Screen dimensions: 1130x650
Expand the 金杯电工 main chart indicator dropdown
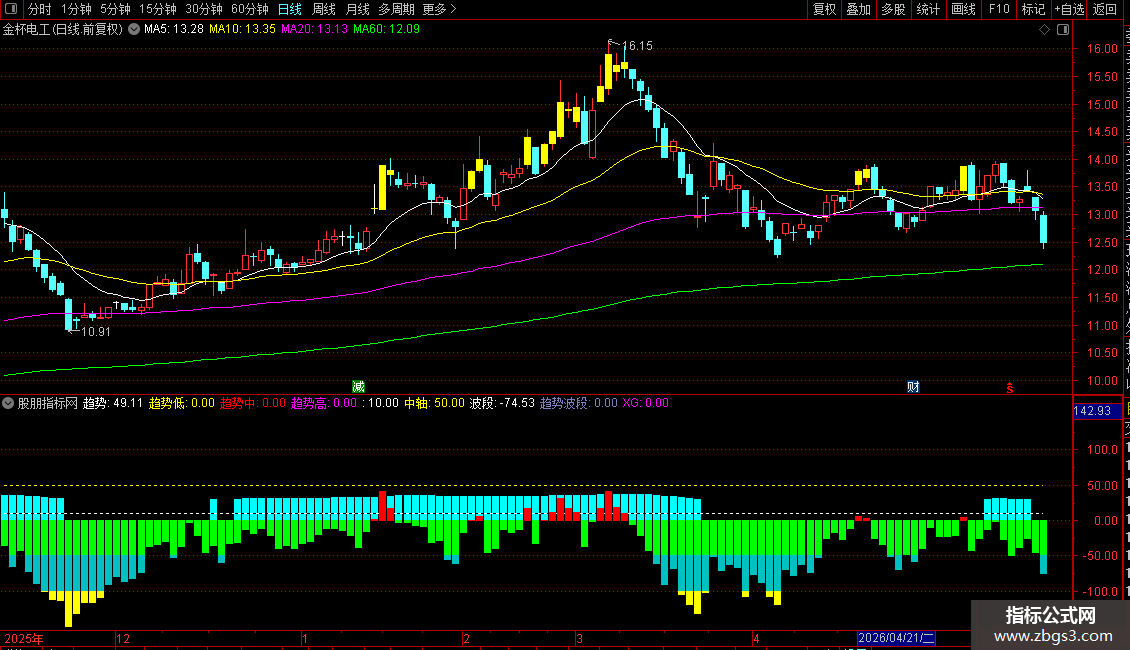click(x=134, y=30)
